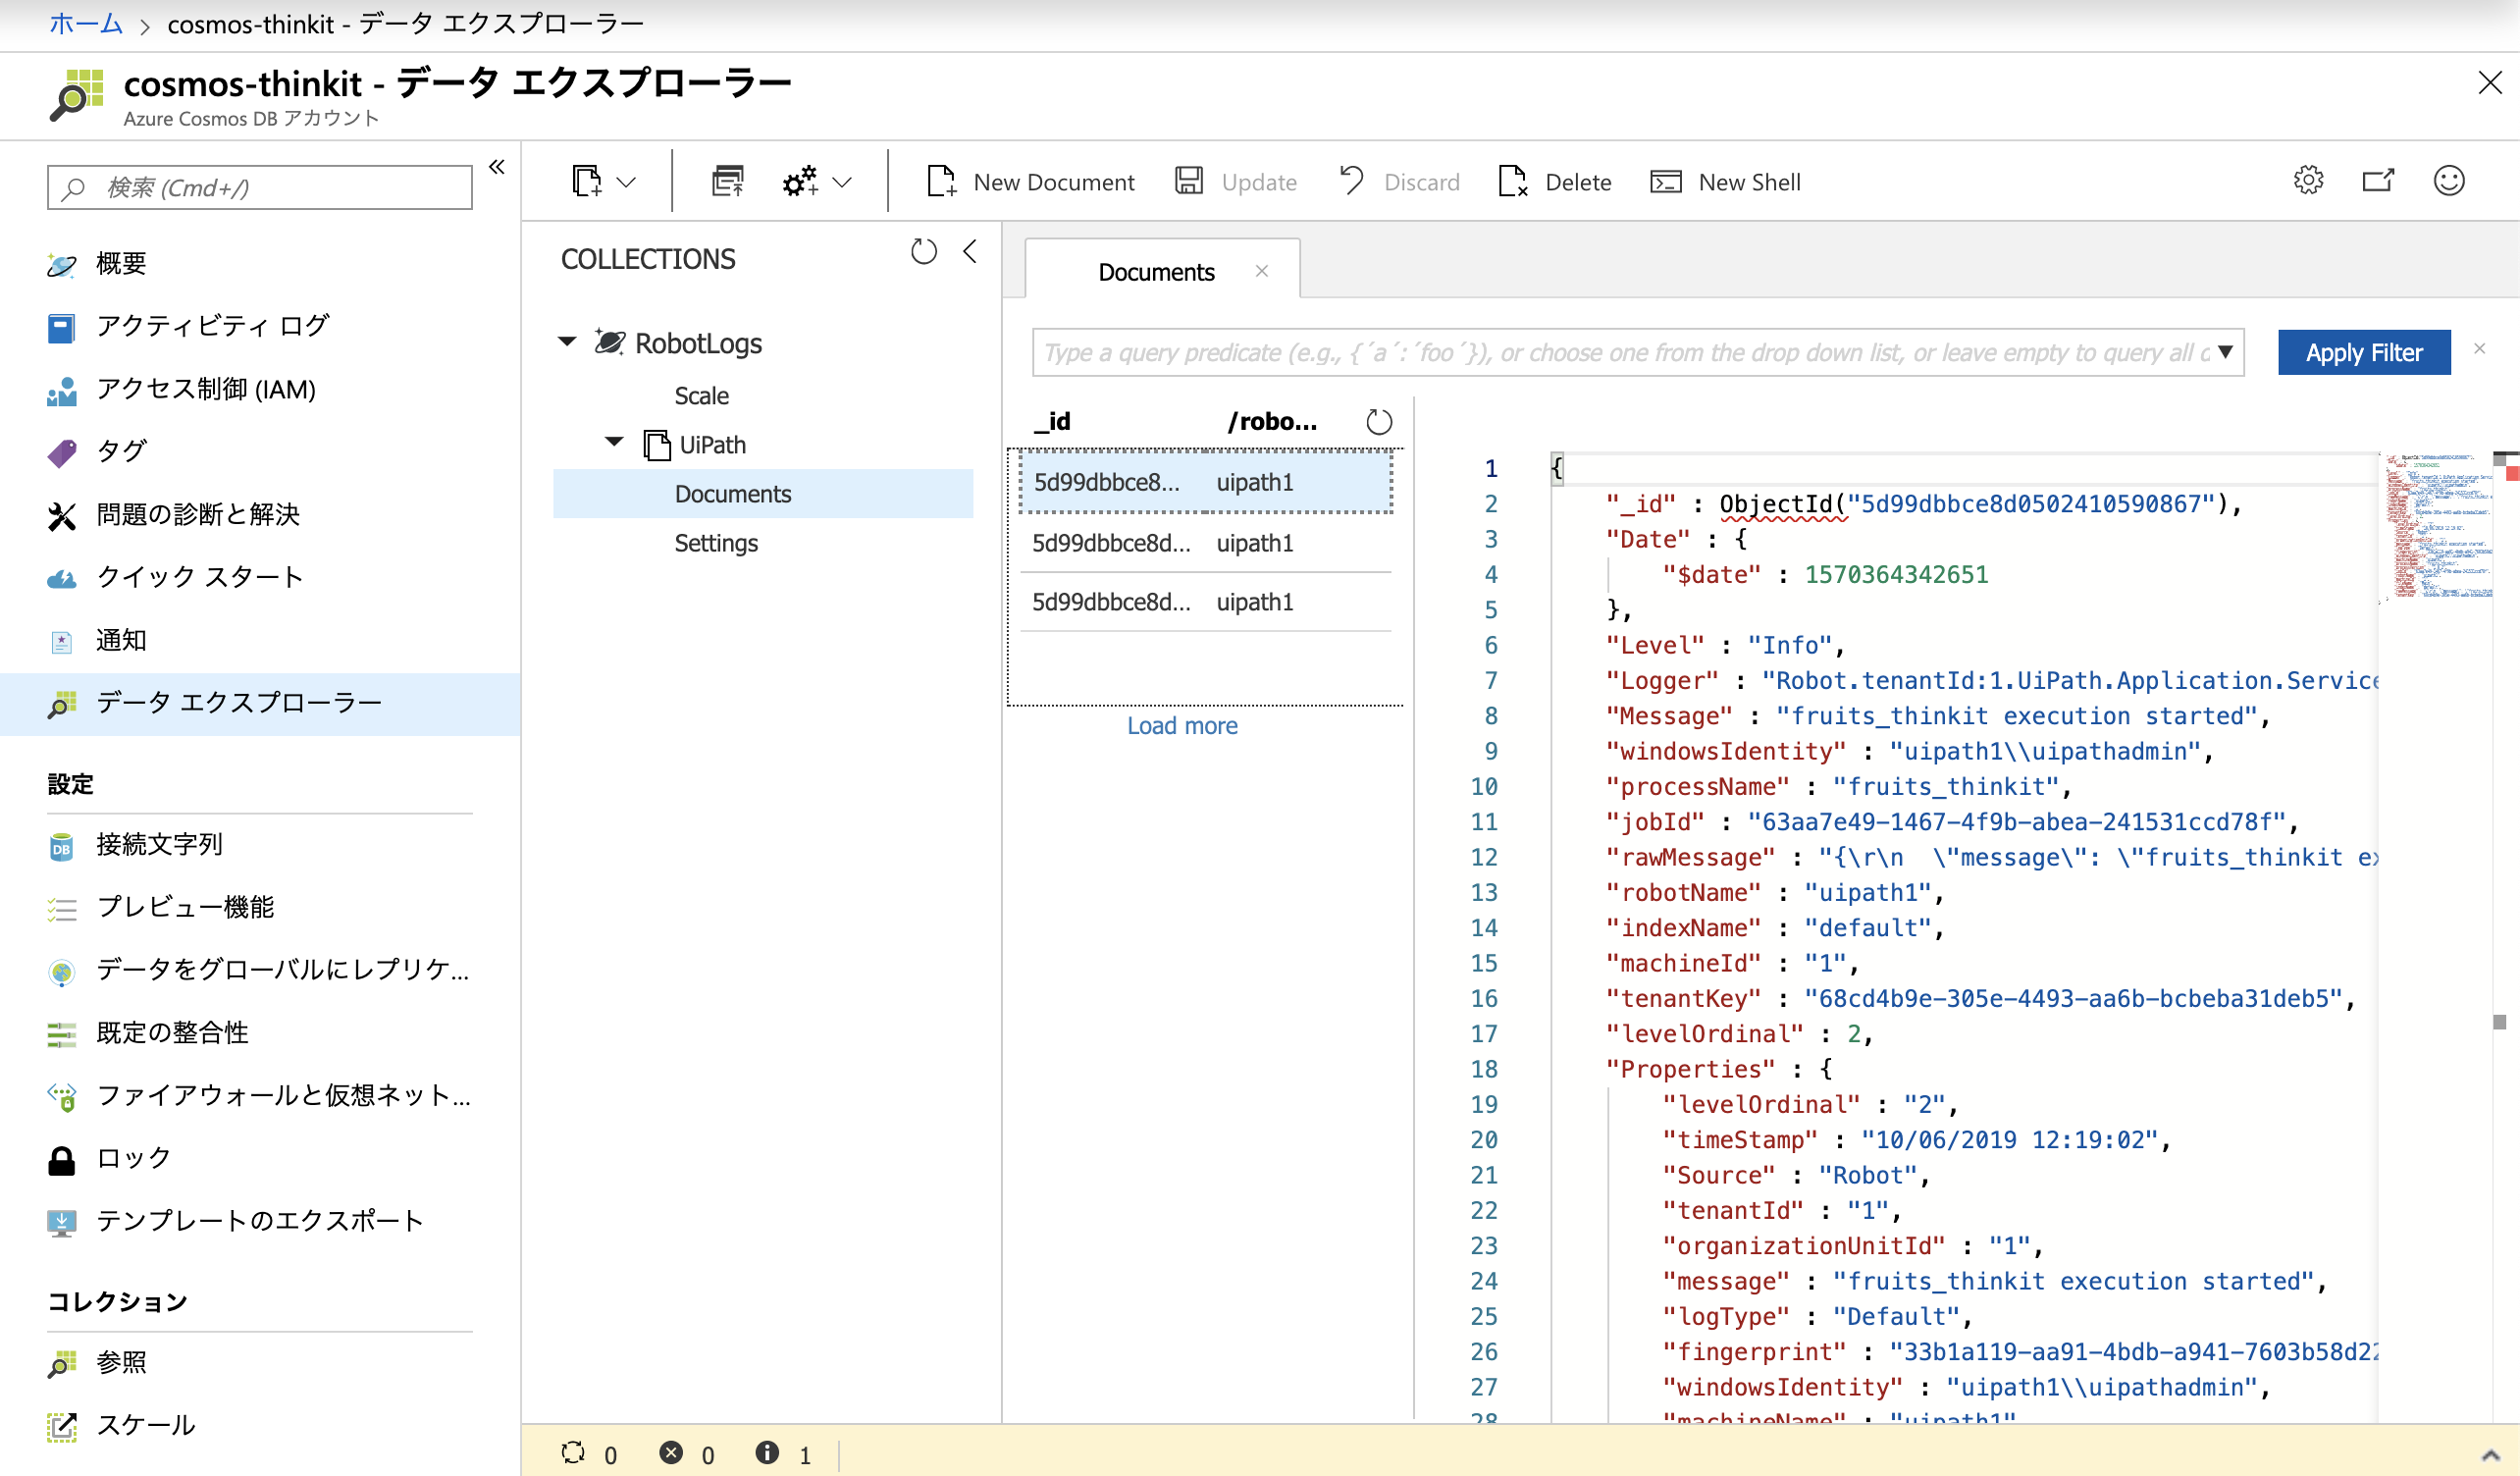Open Data Explorer in full screen icon
Viewport: 2520px width, 1476px height.
2378,181
